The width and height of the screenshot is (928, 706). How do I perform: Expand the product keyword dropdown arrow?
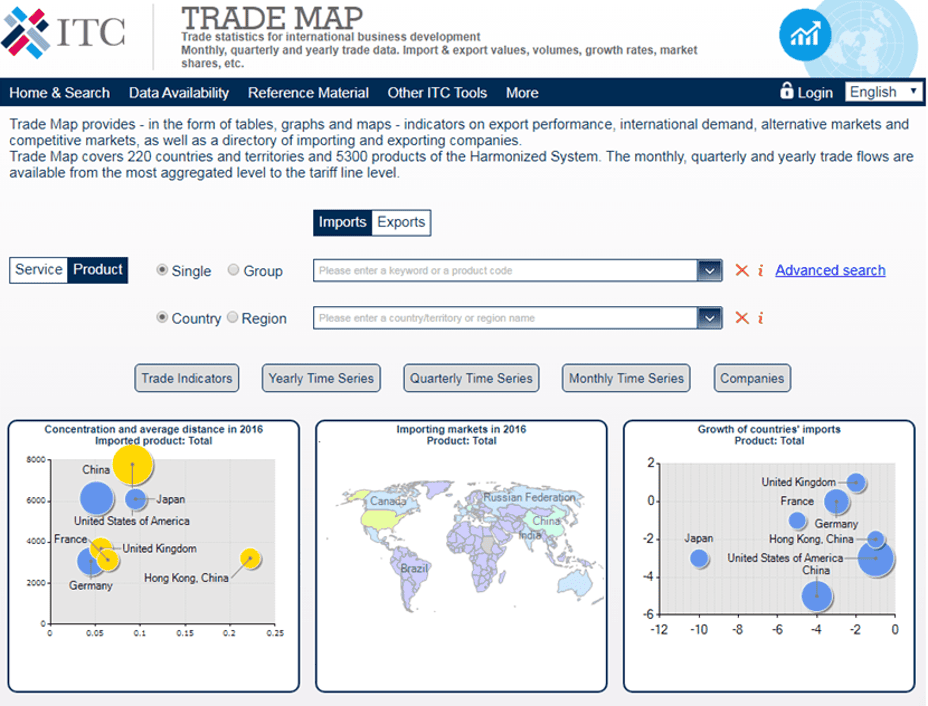click(x=709, y=270)
